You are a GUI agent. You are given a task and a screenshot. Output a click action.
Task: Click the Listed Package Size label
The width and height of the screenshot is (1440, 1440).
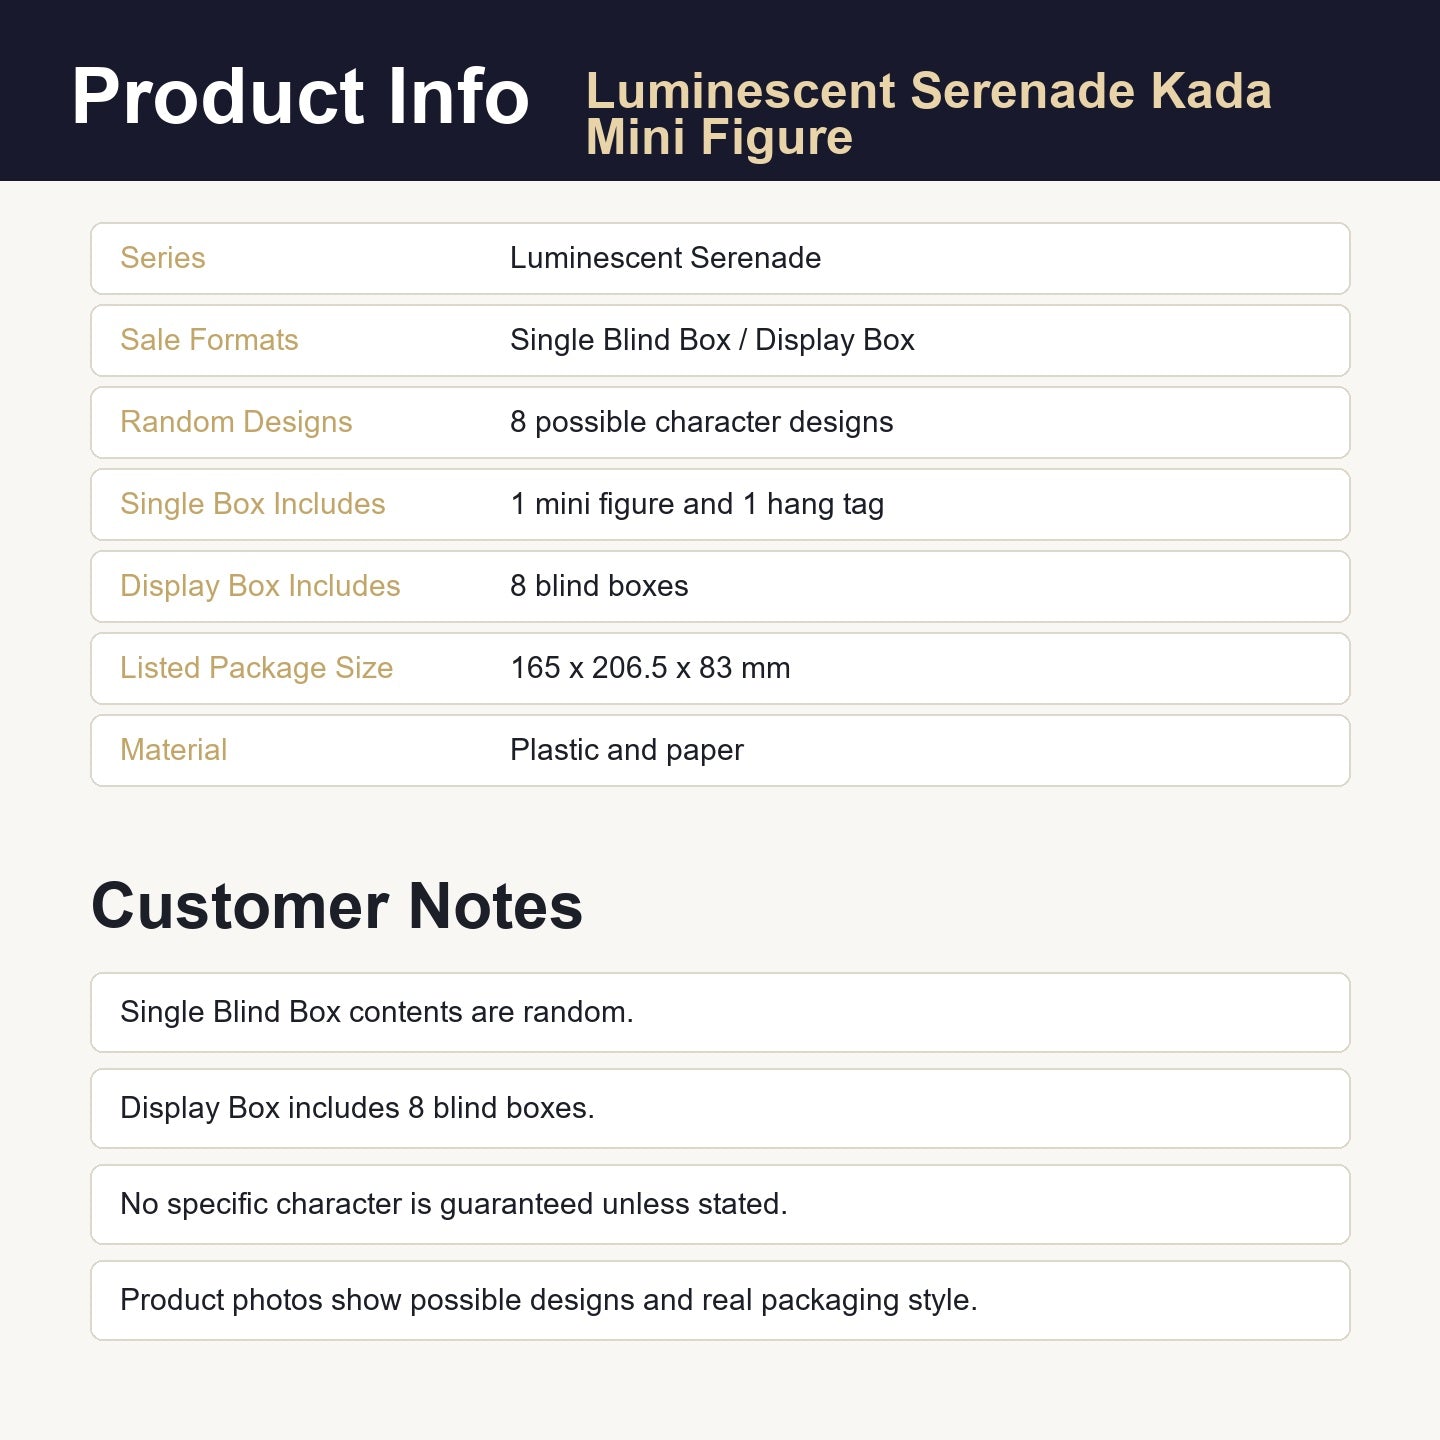(256, 668)
